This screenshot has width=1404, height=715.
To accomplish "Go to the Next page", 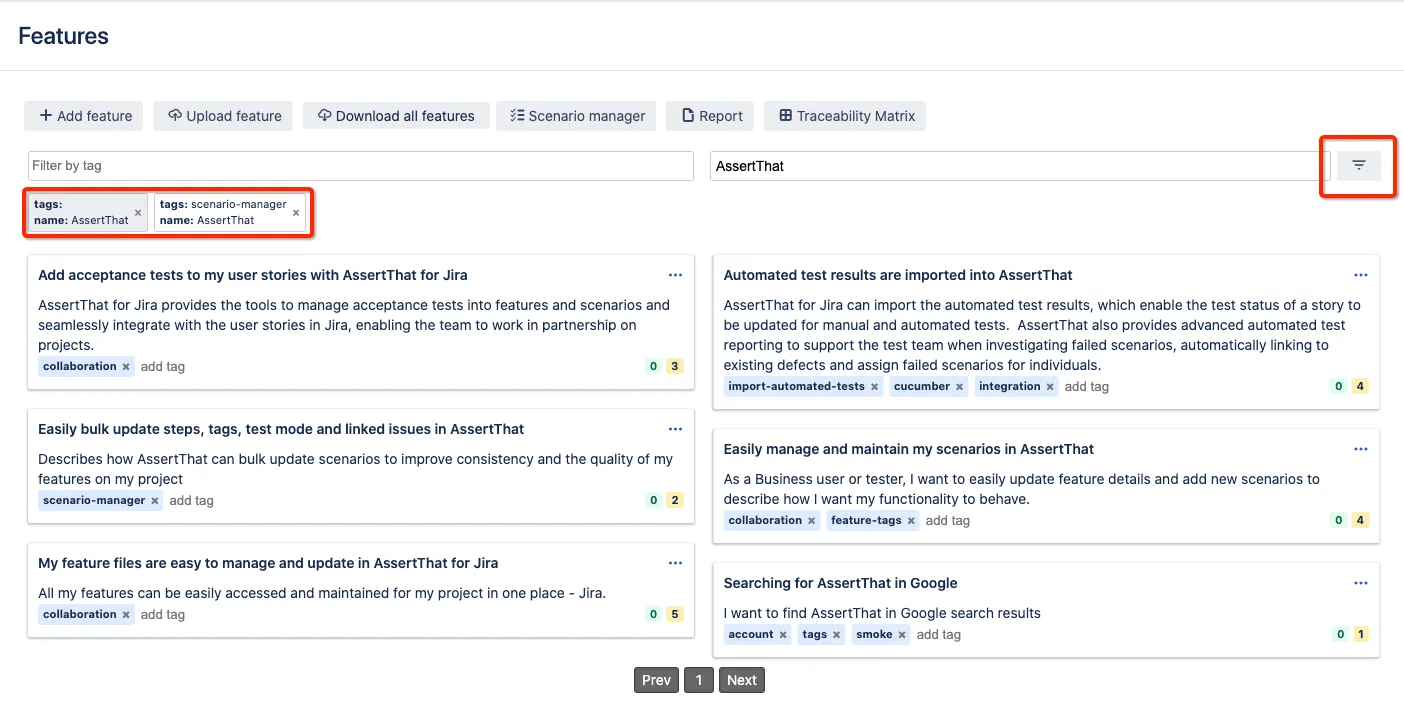I will [x=741, y=680].
